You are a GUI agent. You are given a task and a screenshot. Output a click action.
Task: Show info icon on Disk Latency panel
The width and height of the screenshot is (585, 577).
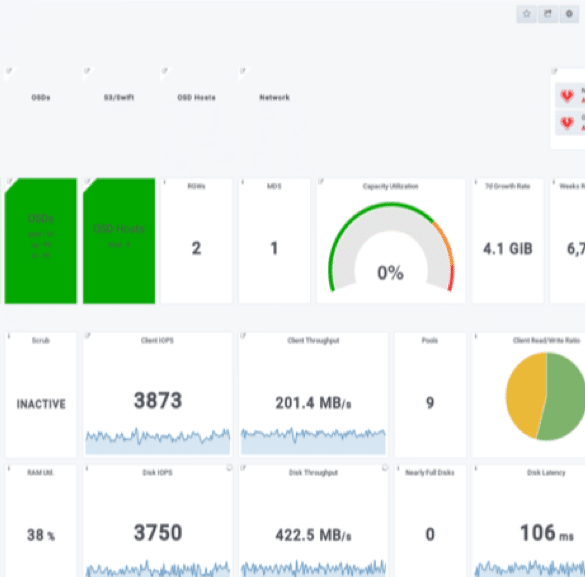coord(476,468)
